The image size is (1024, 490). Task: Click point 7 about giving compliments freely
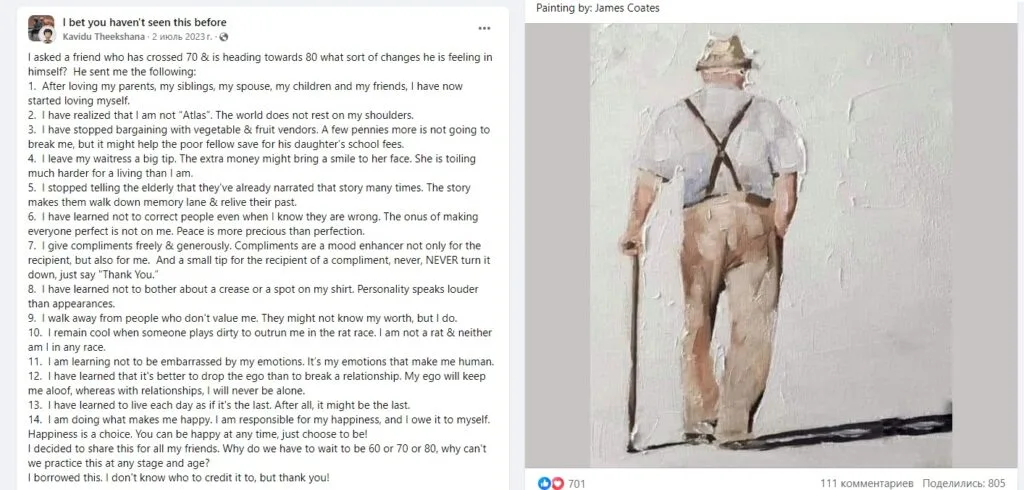(x=259, y=260)
